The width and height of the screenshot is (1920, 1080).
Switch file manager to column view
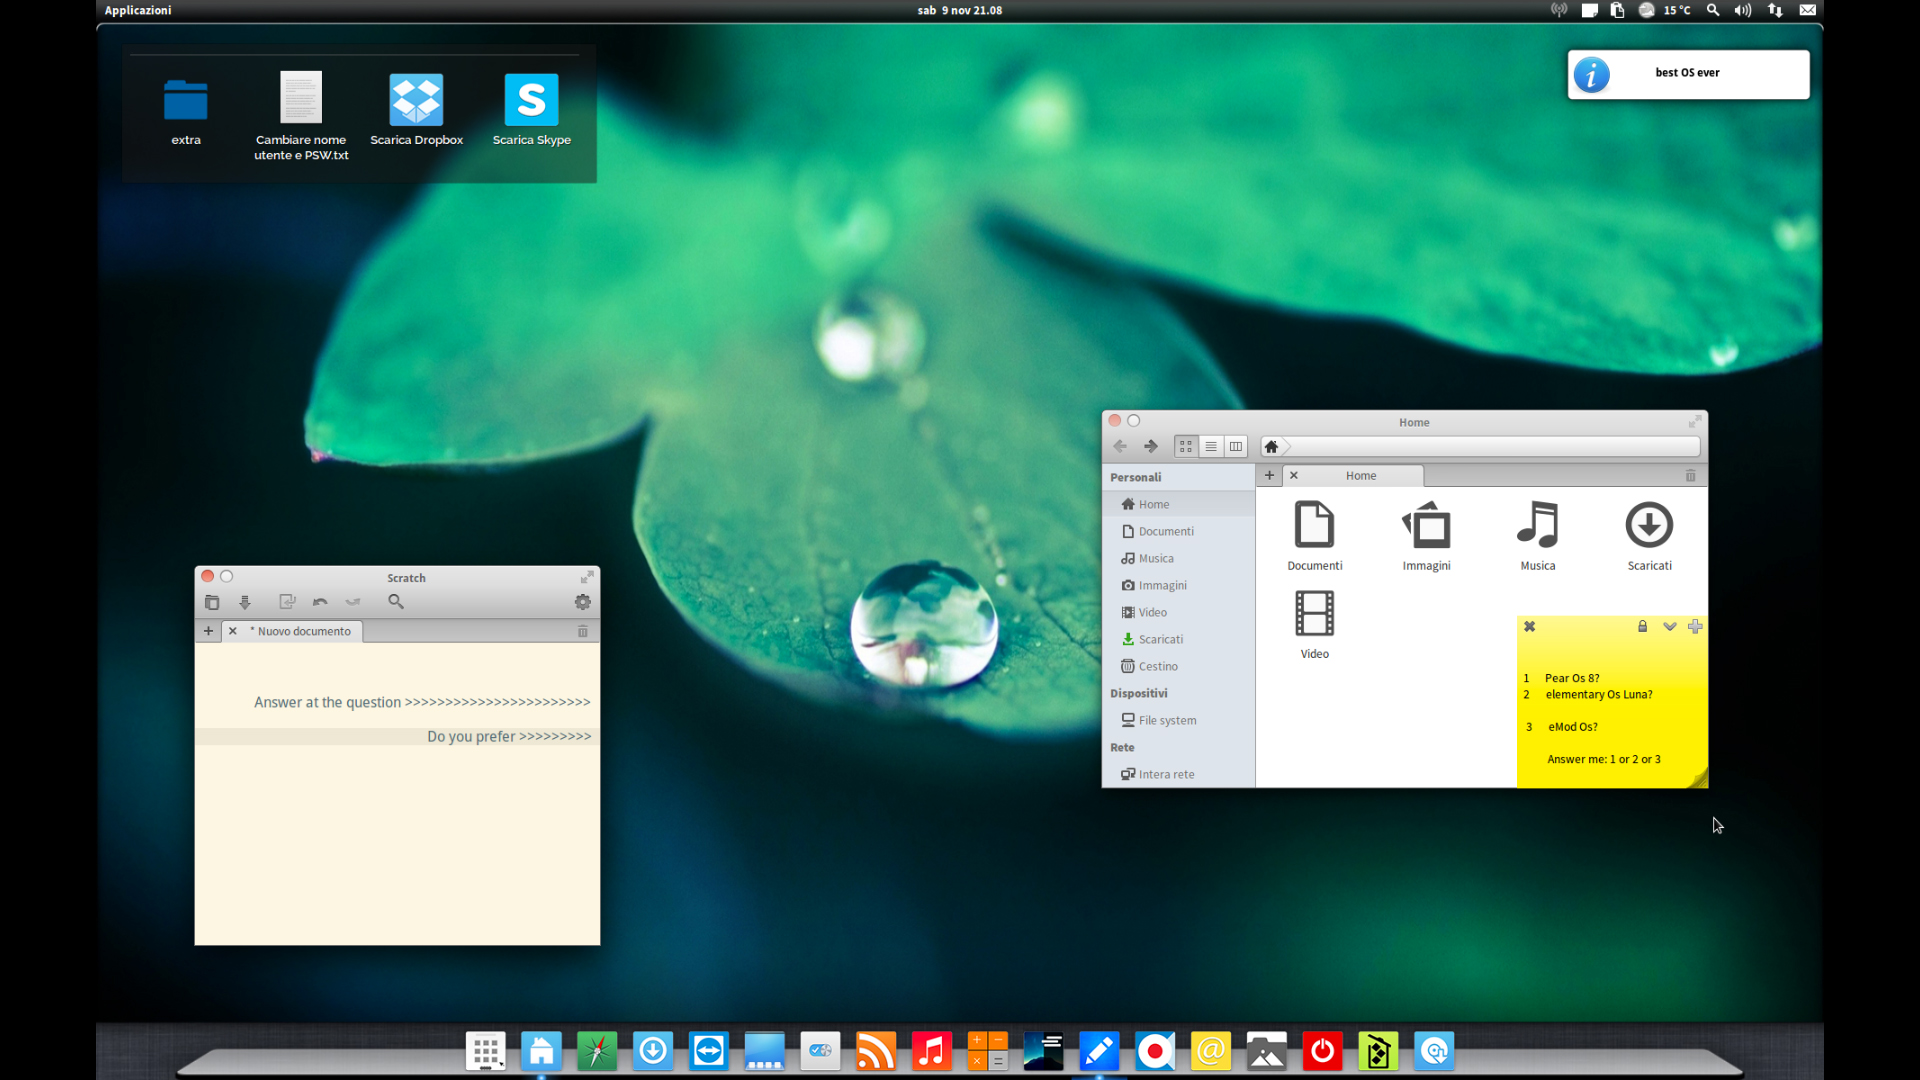[x=1236, y=447]
